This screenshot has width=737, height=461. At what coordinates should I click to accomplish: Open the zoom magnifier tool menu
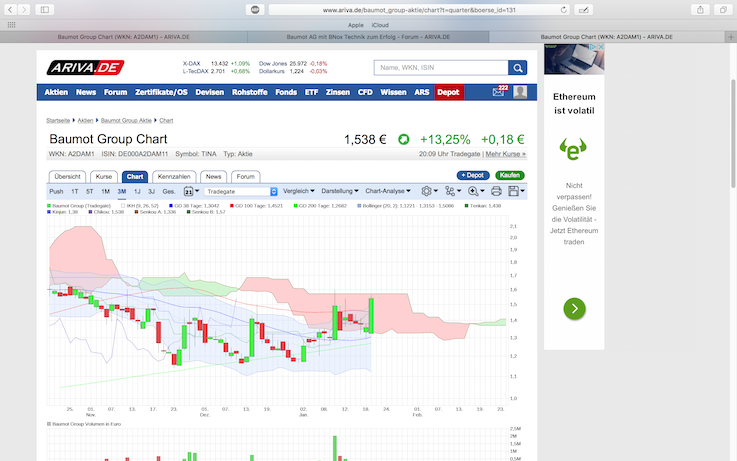point(476,191)
